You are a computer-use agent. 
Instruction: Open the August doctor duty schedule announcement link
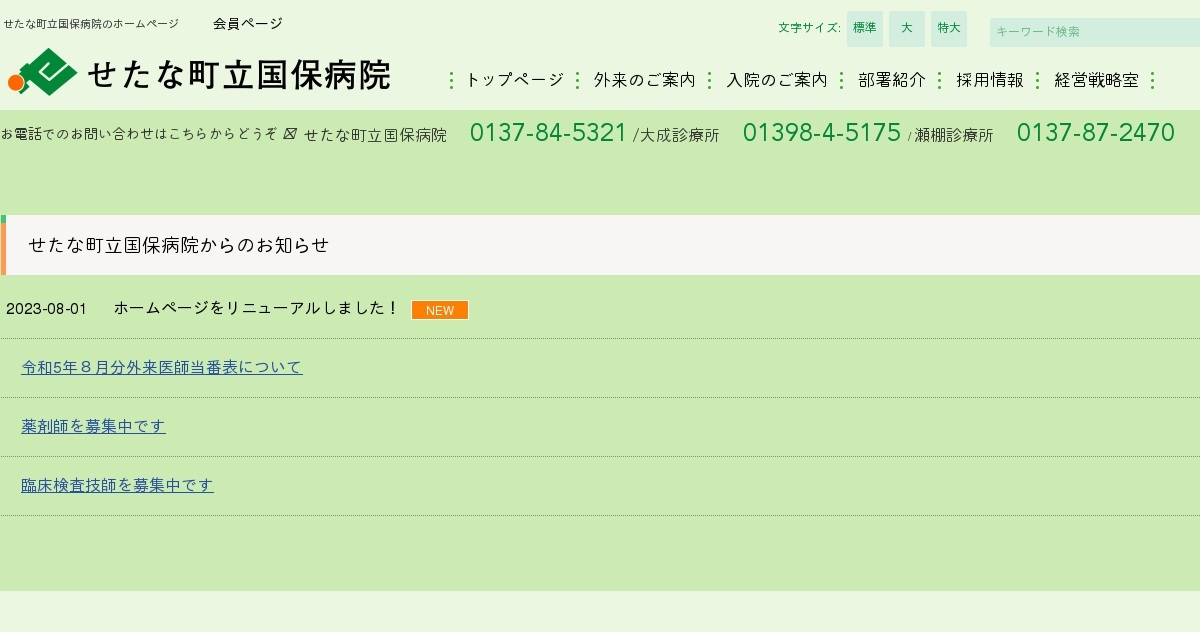161,367
